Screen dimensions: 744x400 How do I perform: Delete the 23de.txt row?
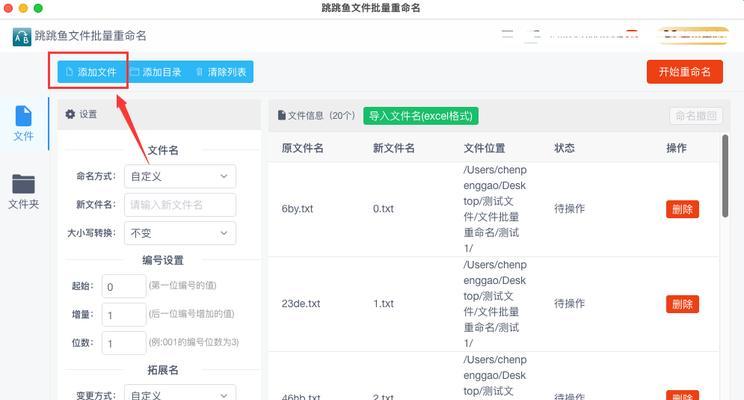[x=682, y=304]
